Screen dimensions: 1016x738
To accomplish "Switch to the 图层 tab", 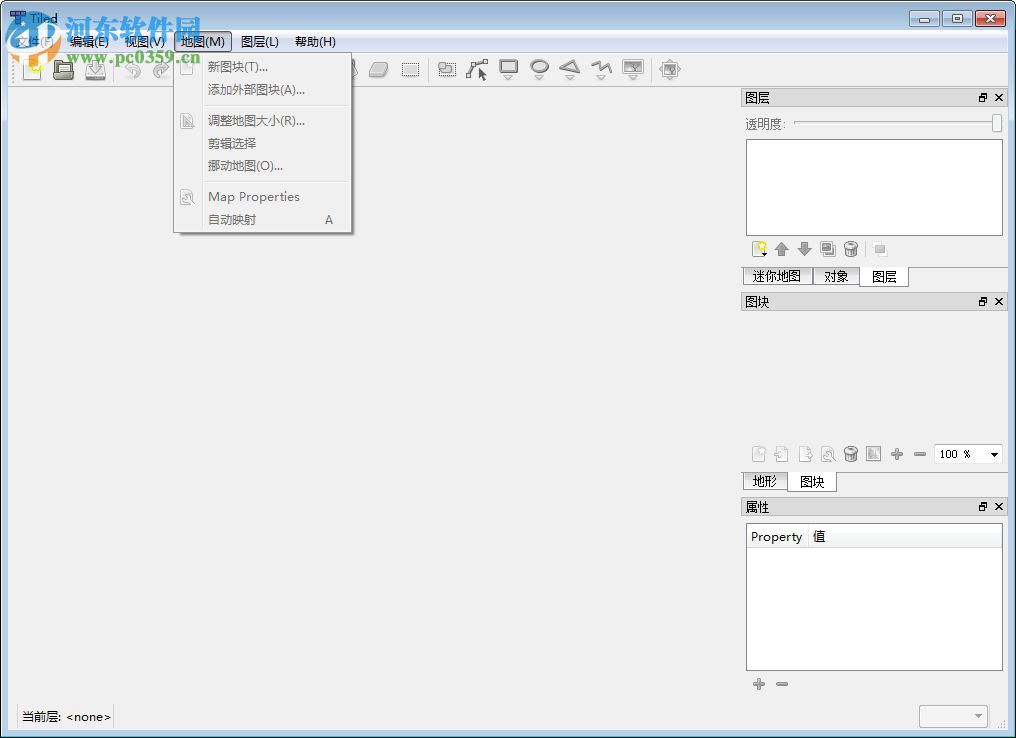I will click(x=884, y=277).
